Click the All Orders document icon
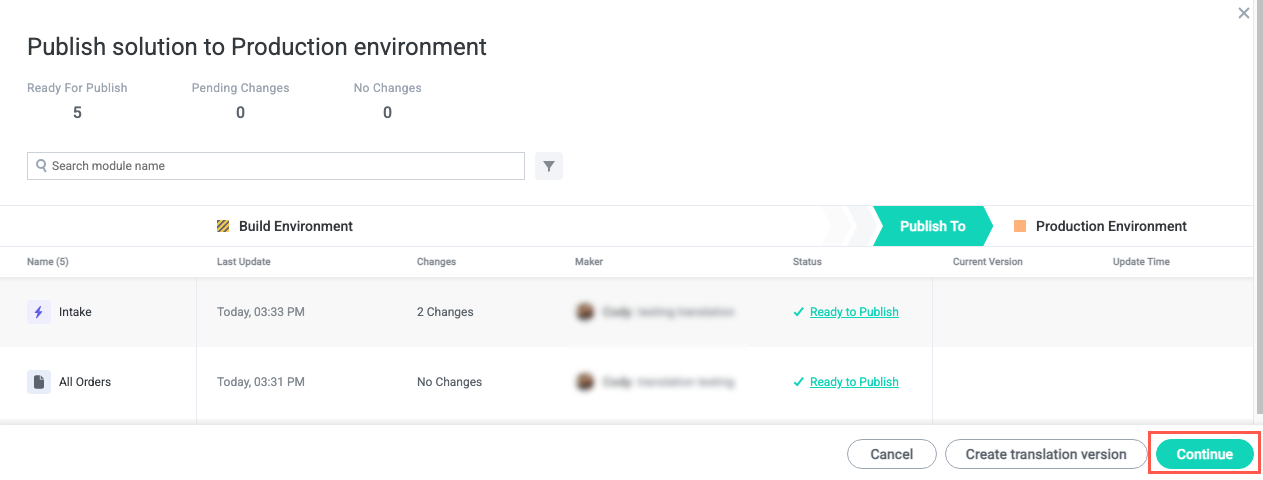1263x480 pixels. [39, 382]
